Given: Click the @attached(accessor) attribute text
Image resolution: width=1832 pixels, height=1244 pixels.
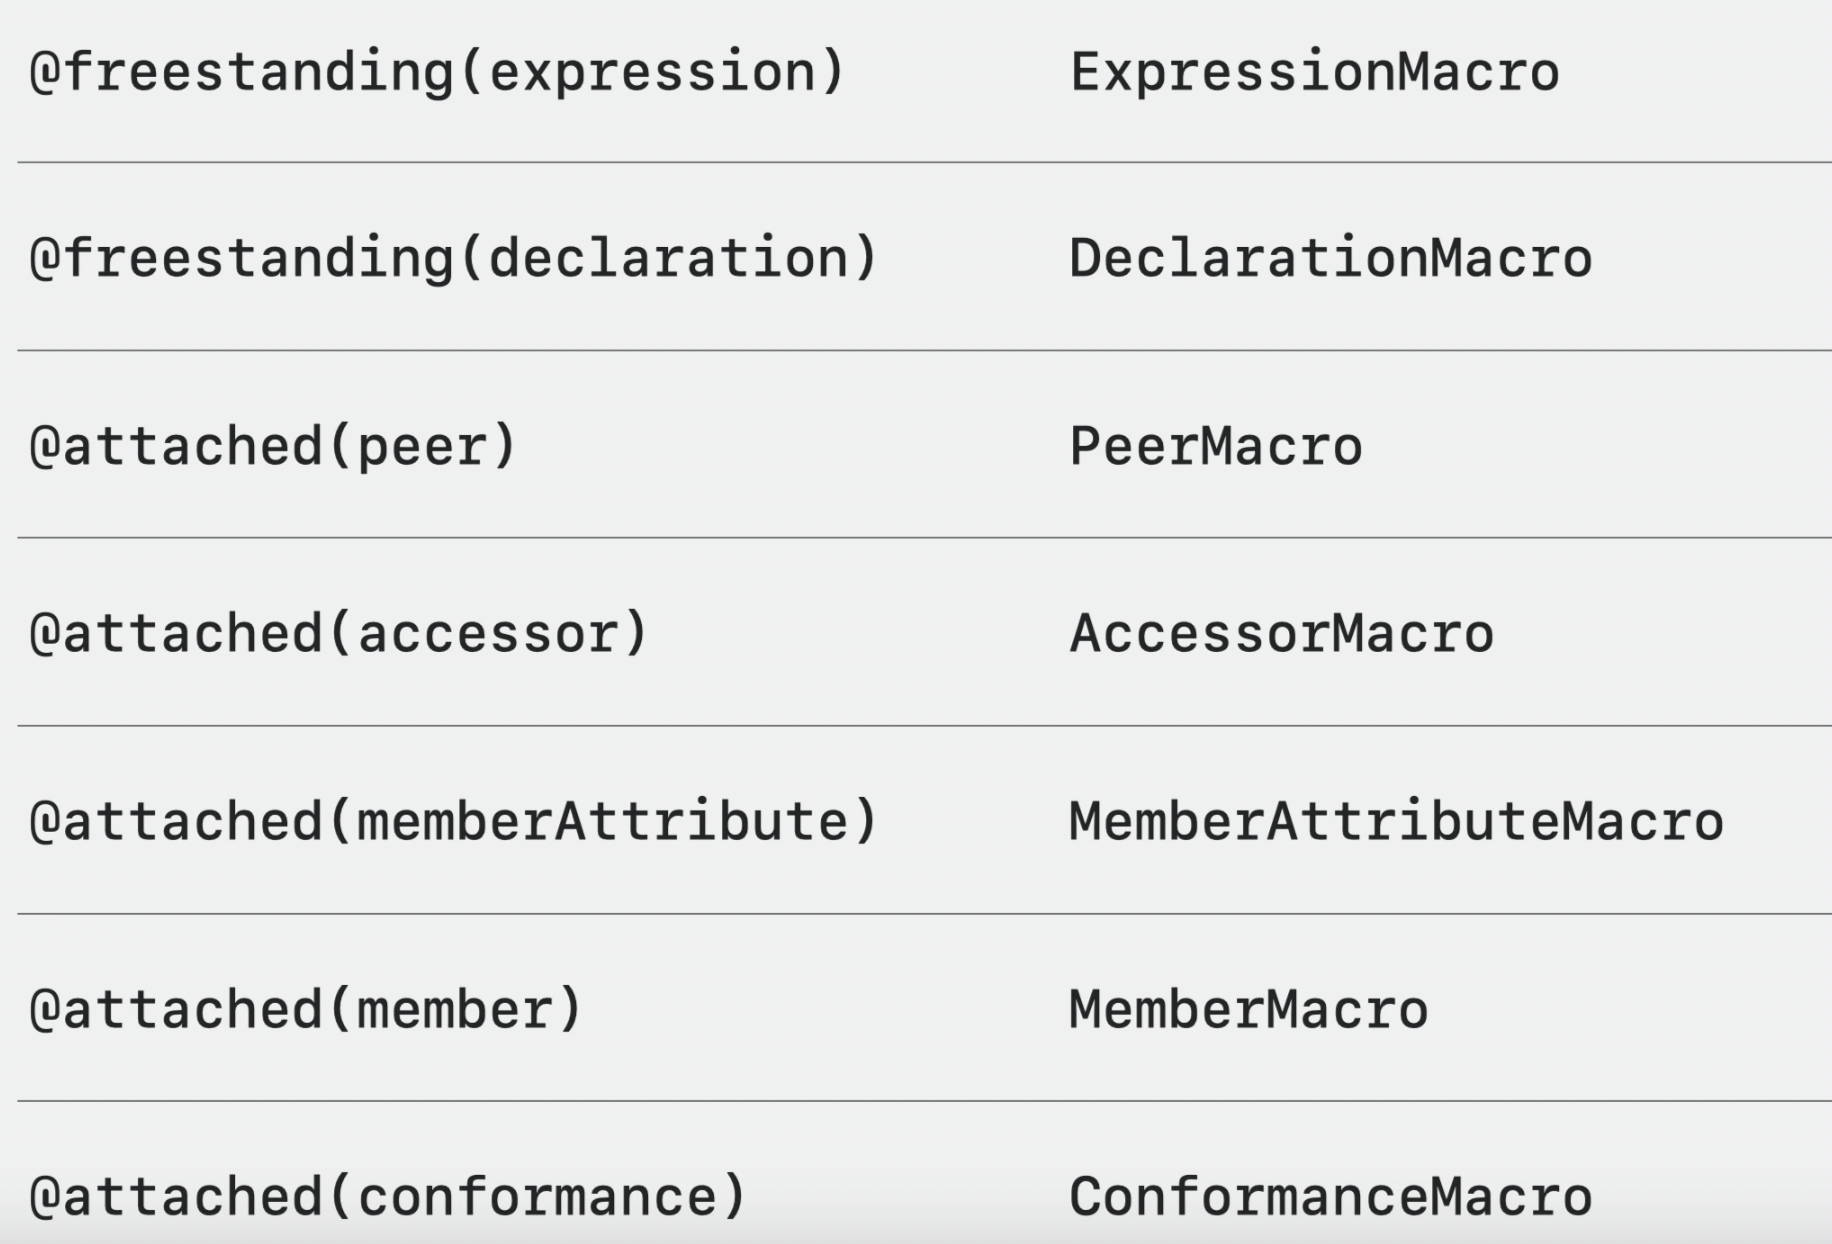Looking at the screenshot, I should 339,635.
